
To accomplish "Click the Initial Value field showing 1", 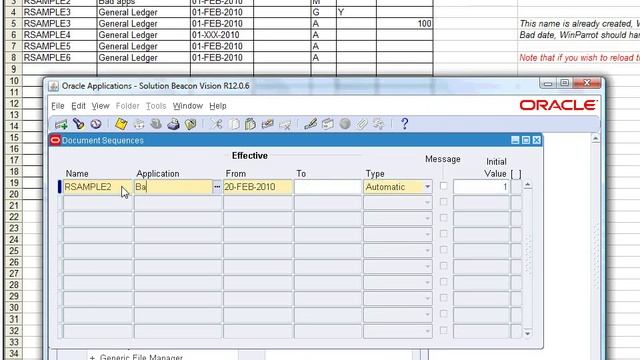I will [481, 187].
